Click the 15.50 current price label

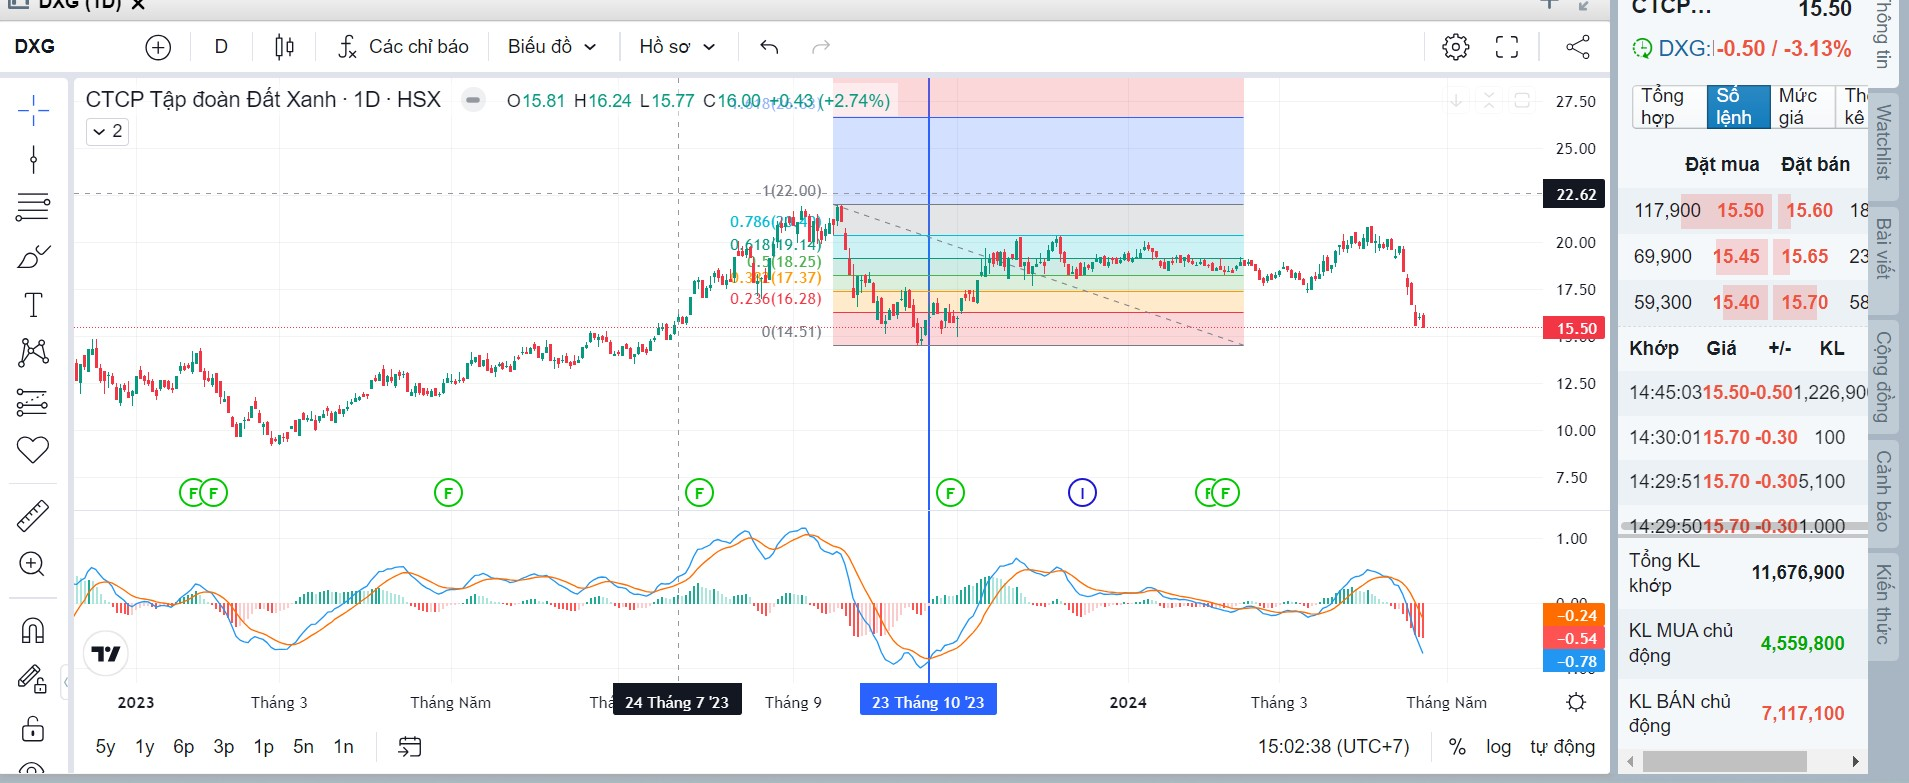pyautogui.click(x=1576, y=328)
